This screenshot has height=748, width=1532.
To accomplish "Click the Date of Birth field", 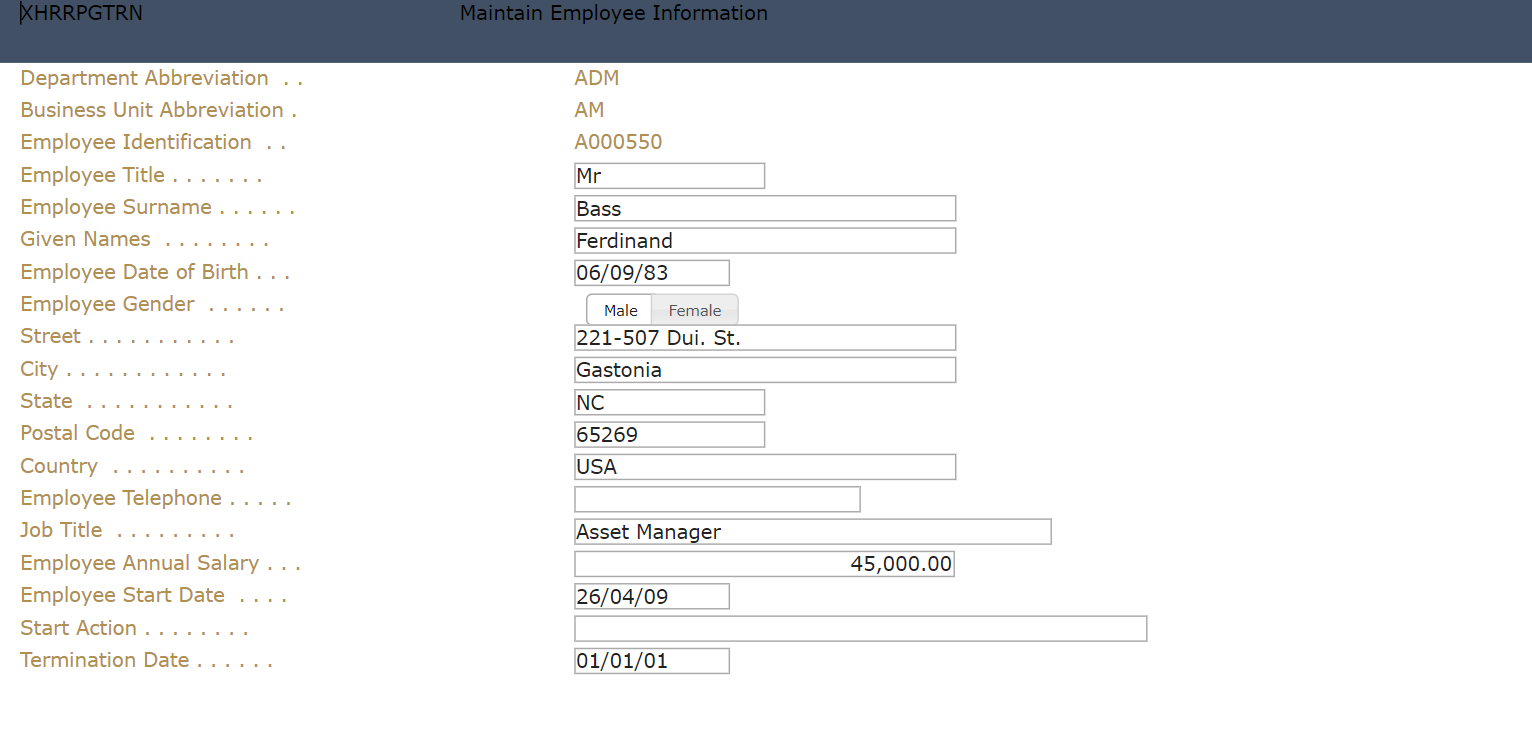I will point(651,273).
